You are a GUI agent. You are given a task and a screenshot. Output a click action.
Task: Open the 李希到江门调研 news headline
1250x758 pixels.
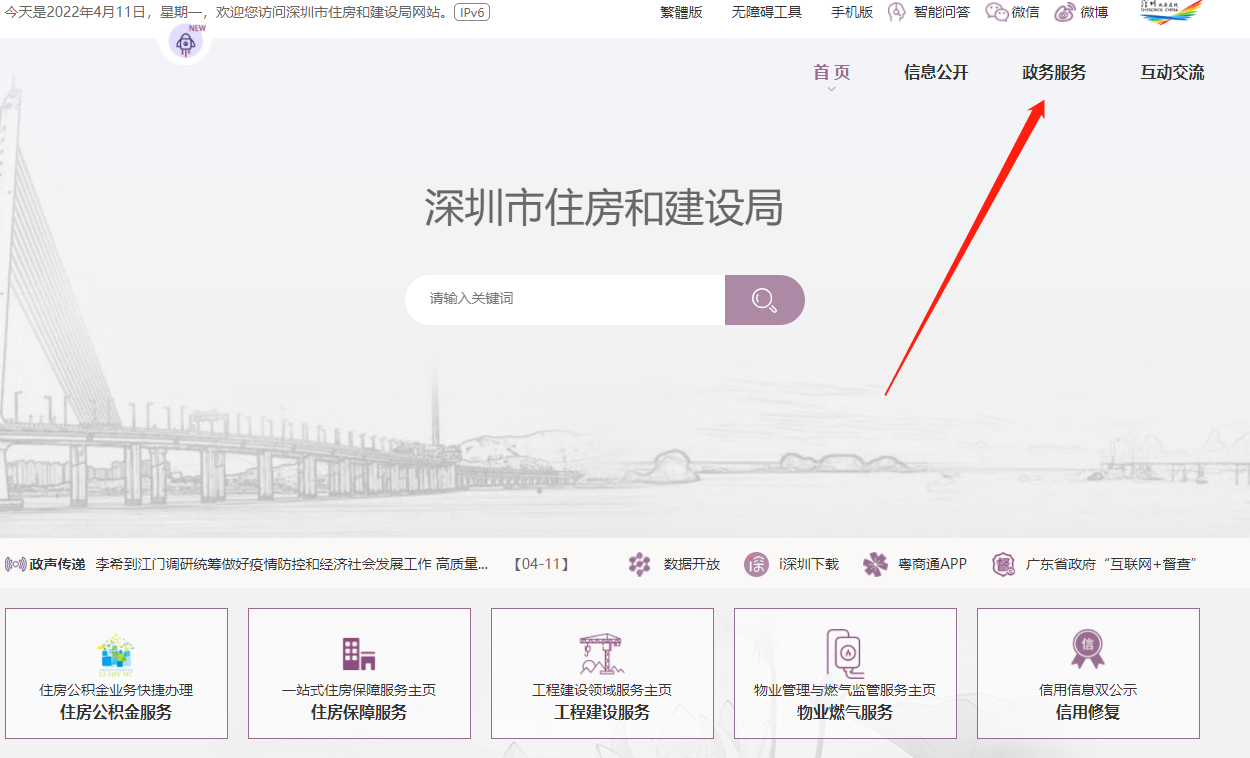click(292, 564)
